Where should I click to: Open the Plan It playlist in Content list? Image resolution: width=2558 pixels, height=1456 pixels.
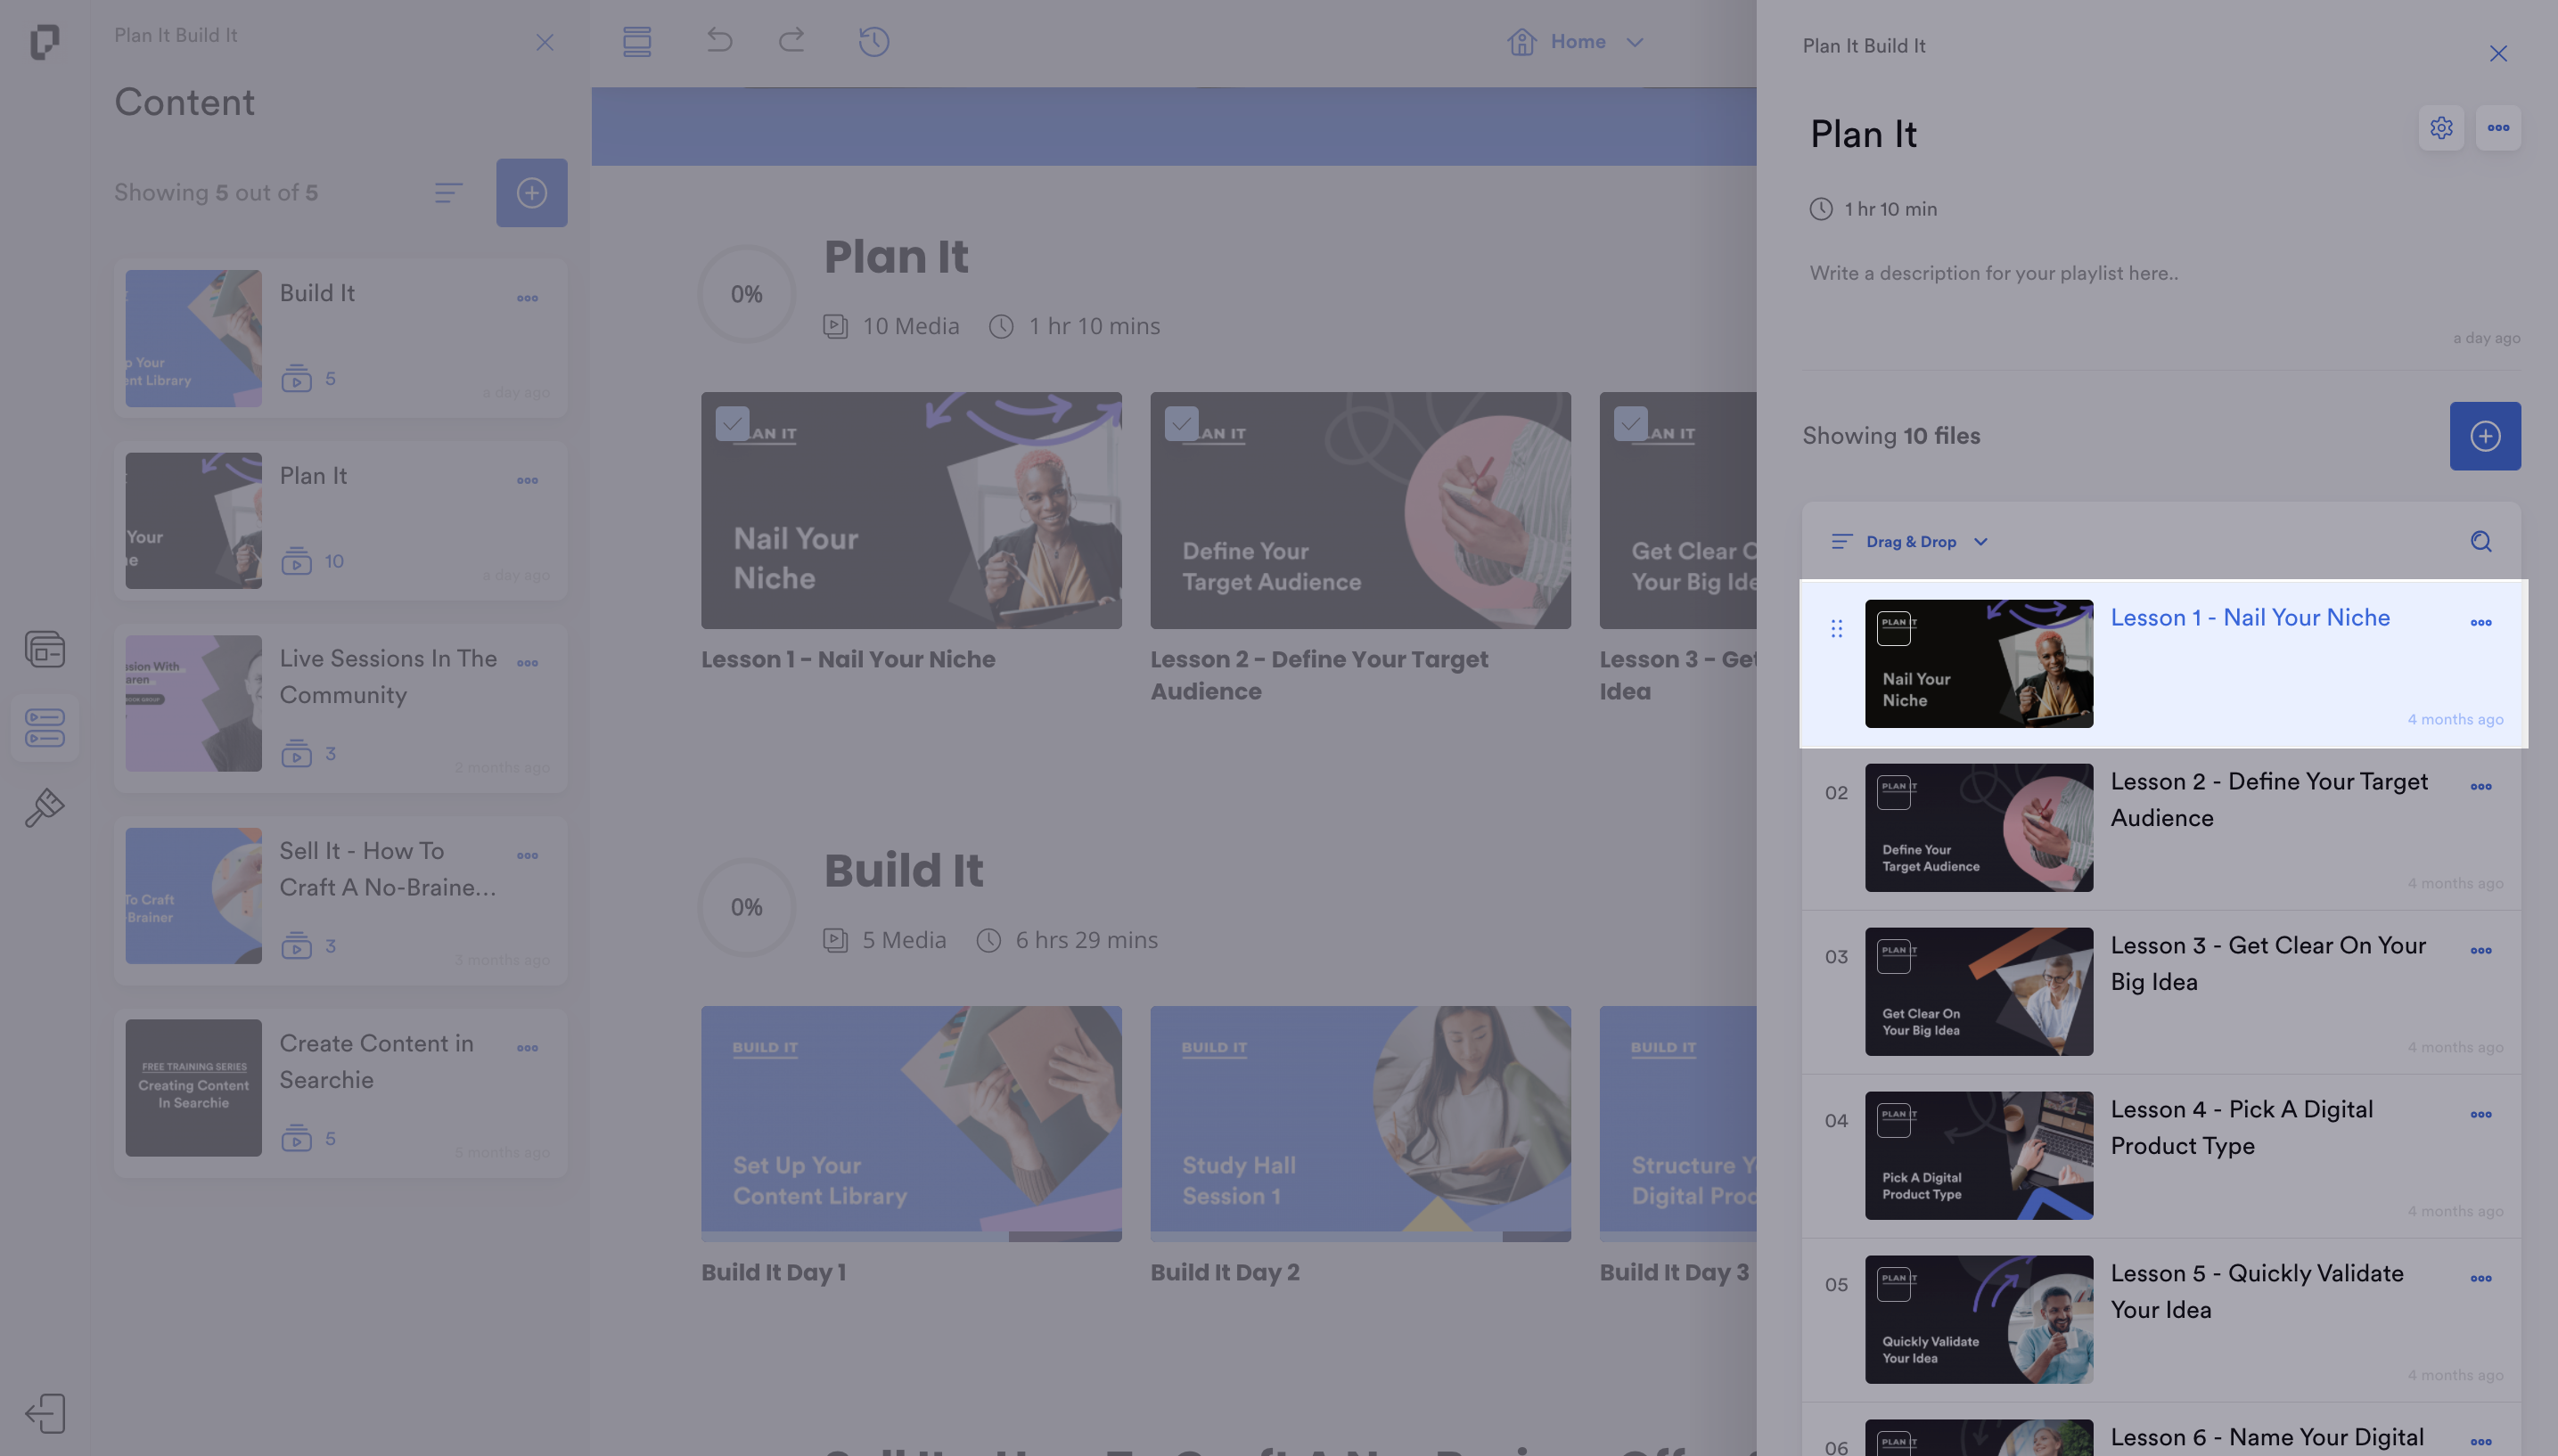(x=340, y=521)
